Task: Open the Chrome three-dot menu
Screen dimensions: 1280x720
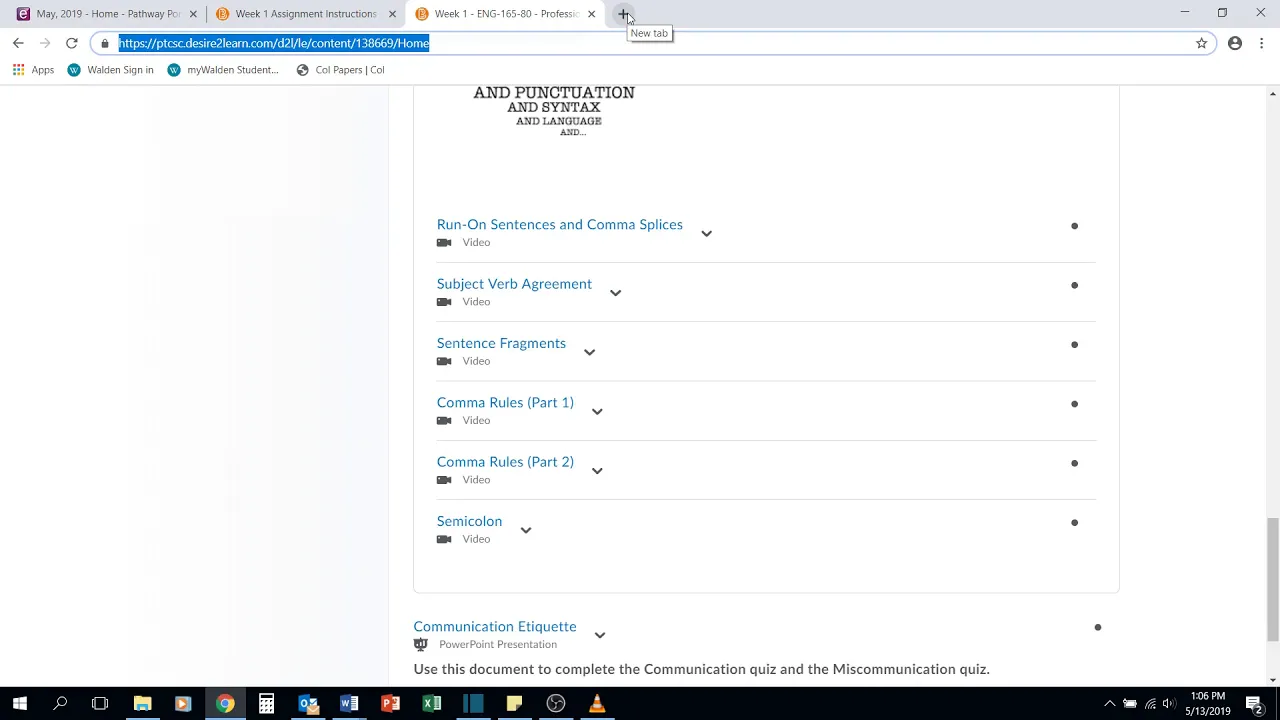Action: [x=1262, y=43]
